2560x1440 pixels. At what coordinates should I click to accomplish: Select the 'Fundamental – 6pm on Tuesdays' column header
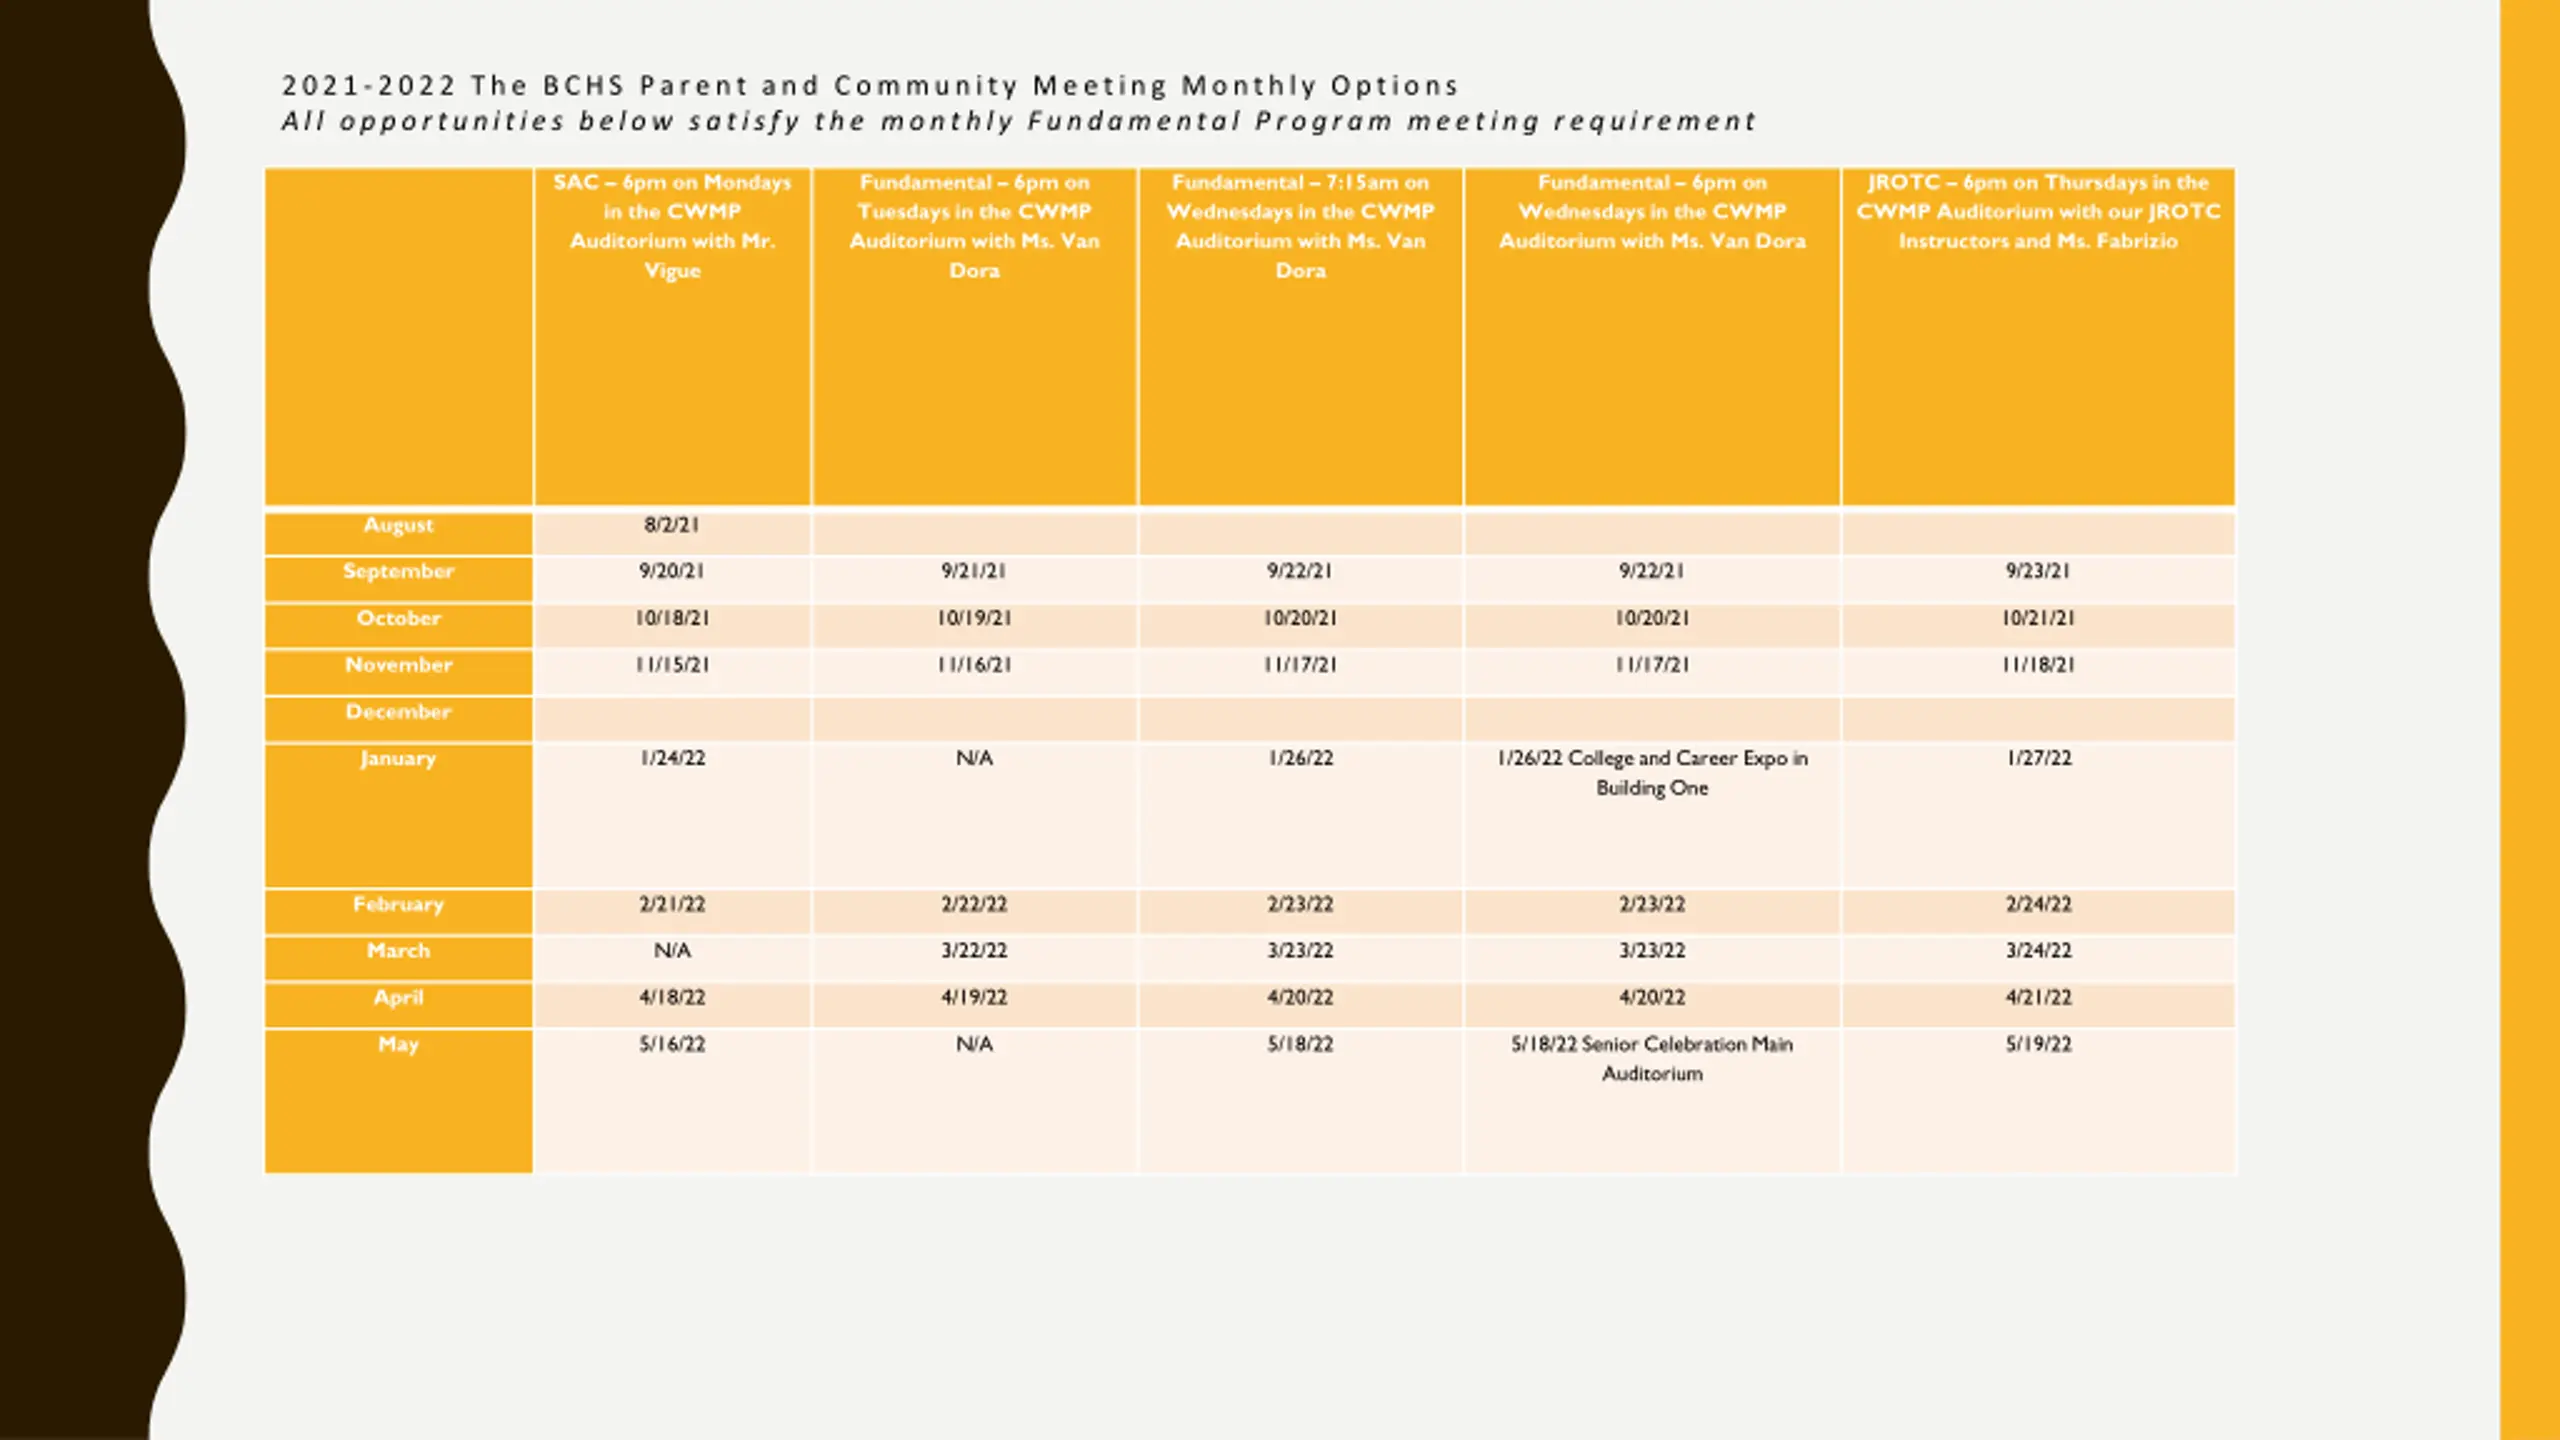974,337
